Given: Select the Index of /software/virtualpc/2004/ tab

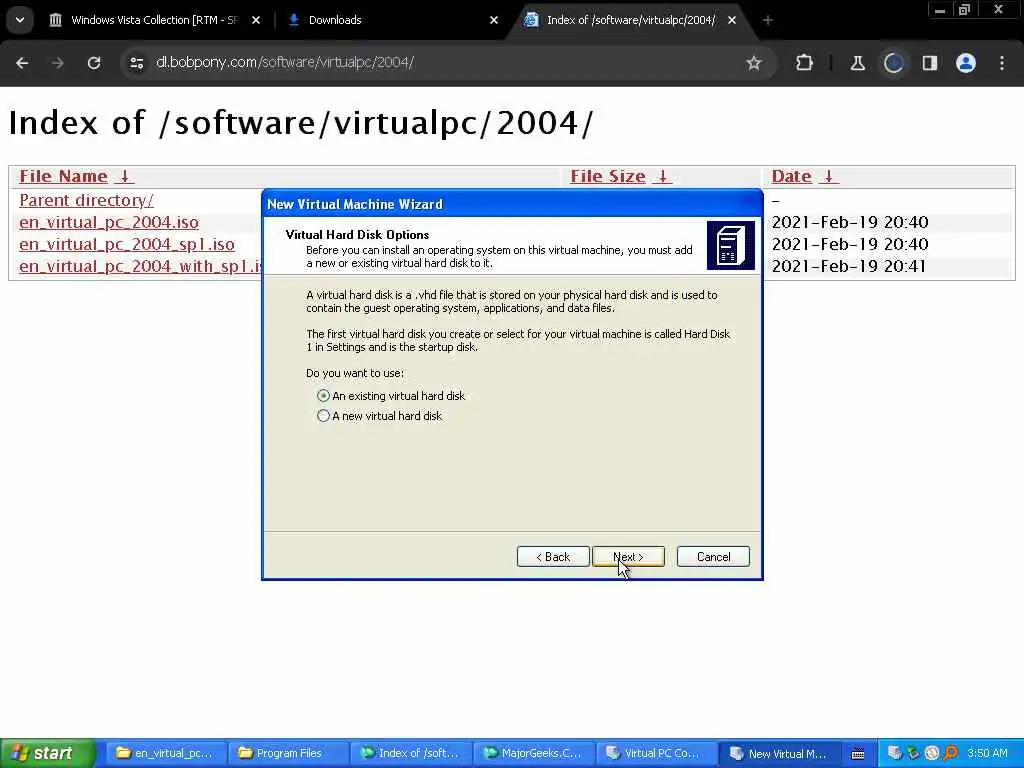Looking at the screenshot, I should (630, 20).
